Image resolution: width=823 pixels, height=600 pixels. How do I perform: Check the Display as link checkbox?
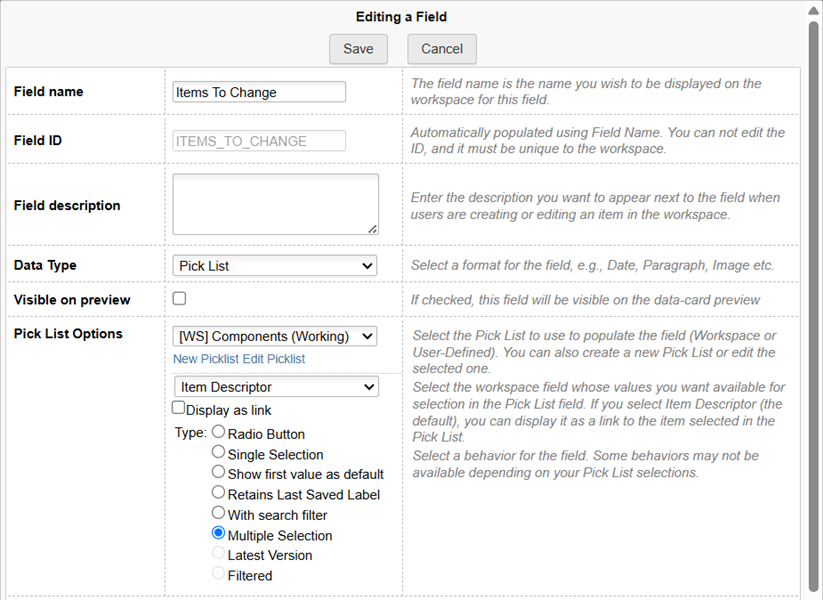[x=178, y=408]
